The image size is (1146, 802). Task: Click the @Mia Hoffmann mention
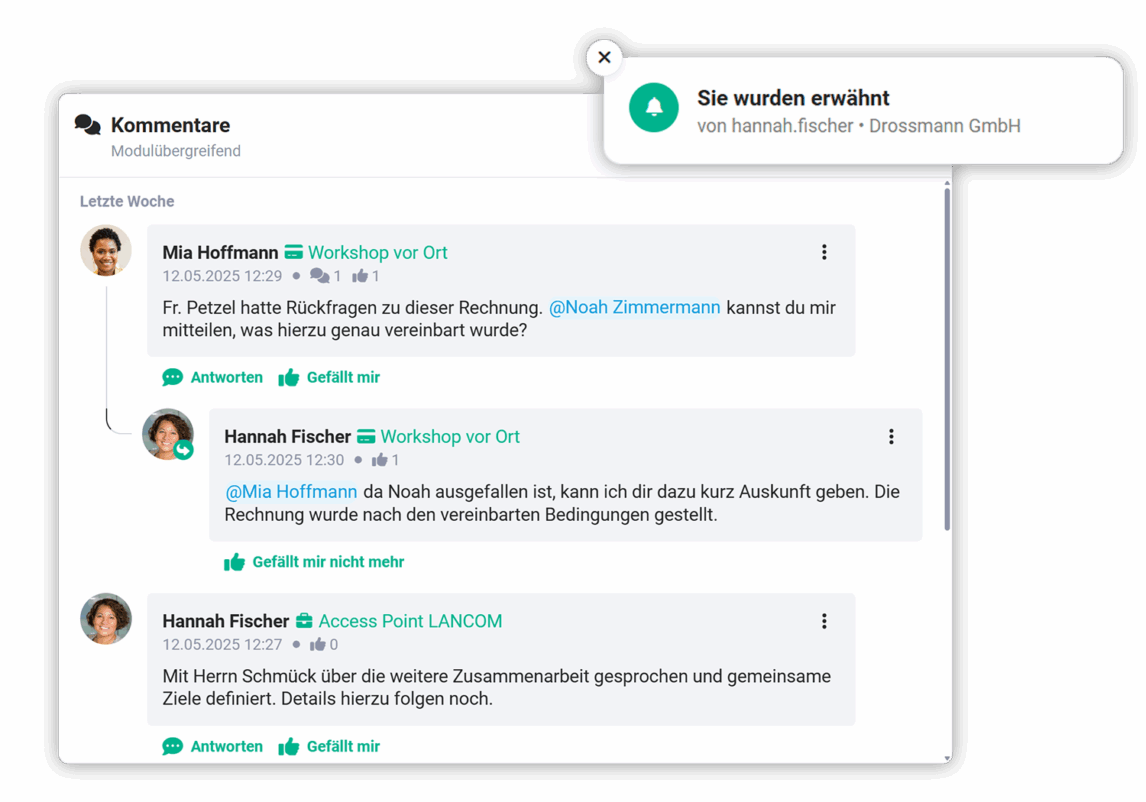coord(291,491)
